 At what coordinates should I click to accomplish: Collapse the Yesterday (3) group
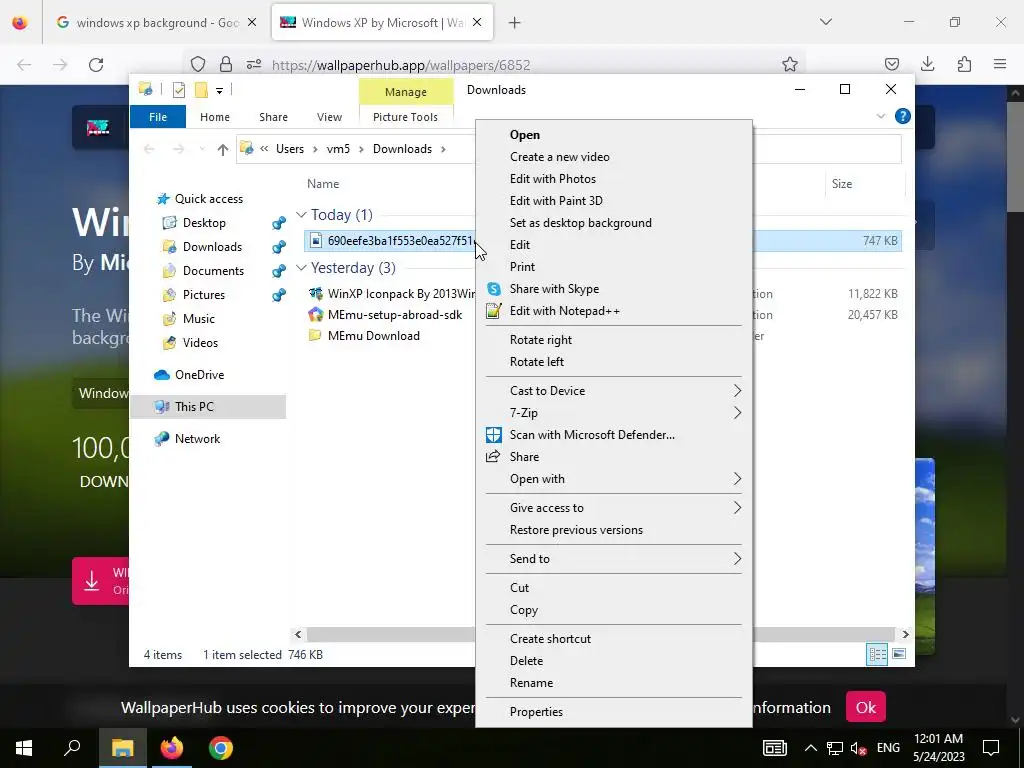(x=301, y=268)
